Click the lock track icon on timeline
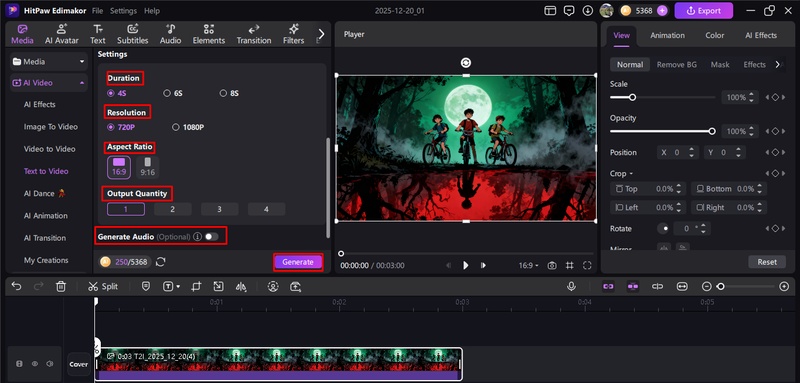This screenshot has height=383, width=800. [x=19, y=364]
